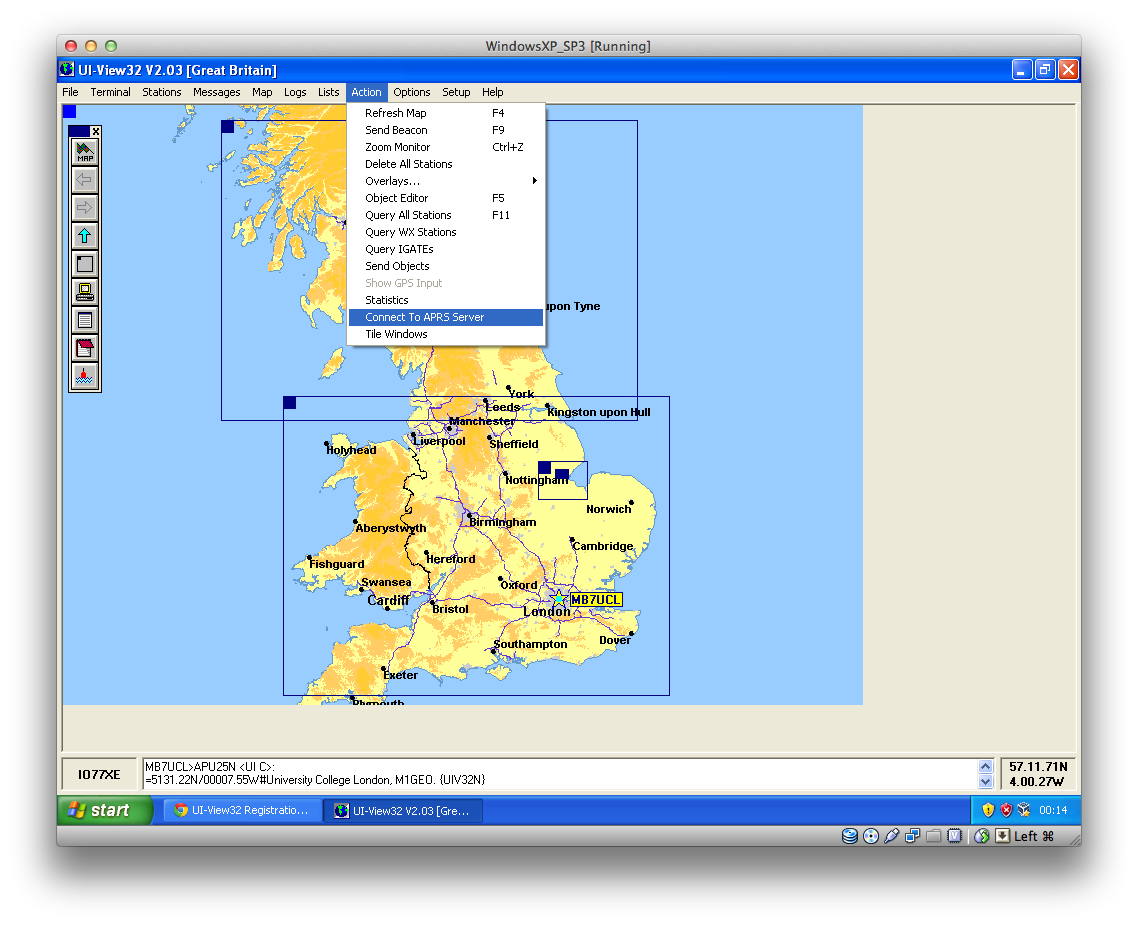Viewport: 1138px width, 925px height.
Task: Choose Query IGATEs menu entry
Action: (446, 249)
